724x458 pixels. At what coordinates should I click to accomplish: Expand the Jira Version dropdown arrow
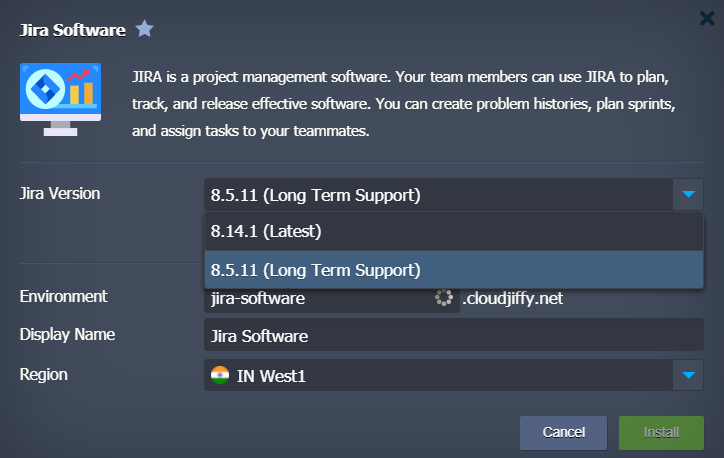pos(688,194)
